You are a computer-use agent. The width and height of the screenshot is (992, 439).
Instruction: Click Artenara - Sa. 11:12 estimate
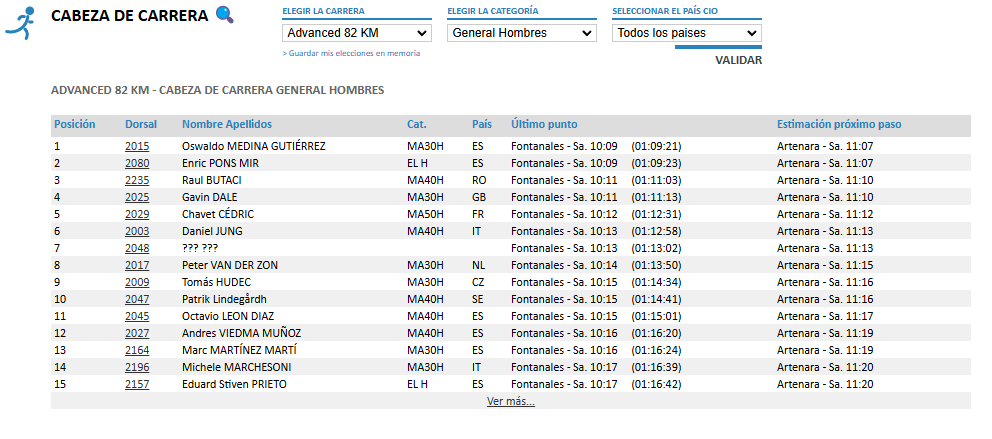coord(825,214)
